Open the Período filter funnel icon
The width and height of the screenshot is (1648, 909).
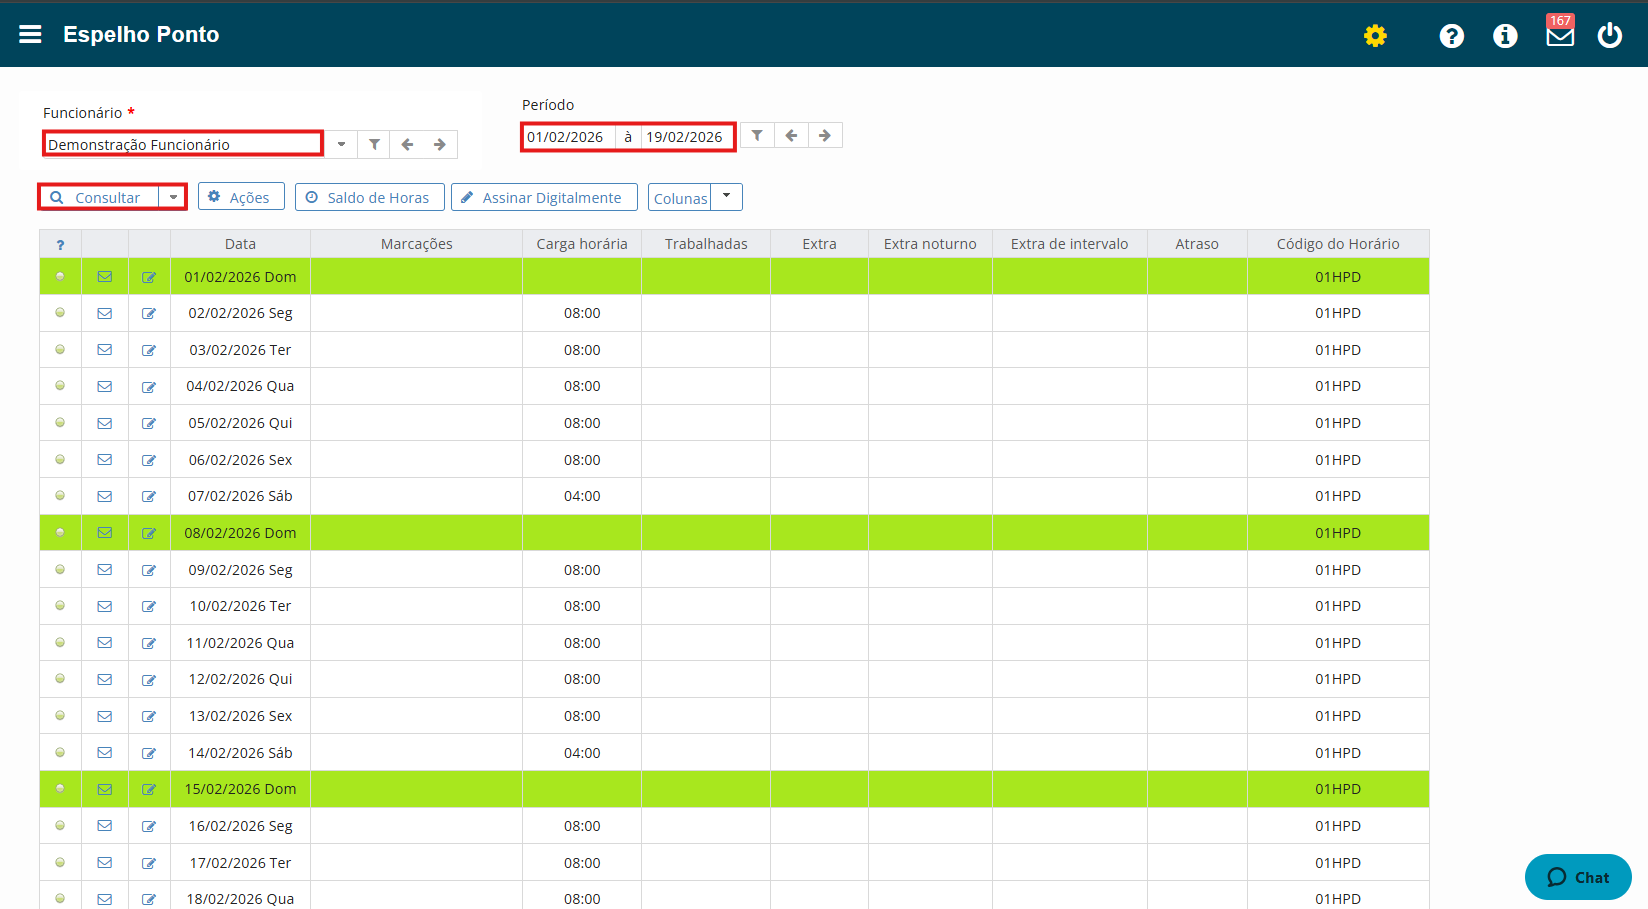pos(757,135)
